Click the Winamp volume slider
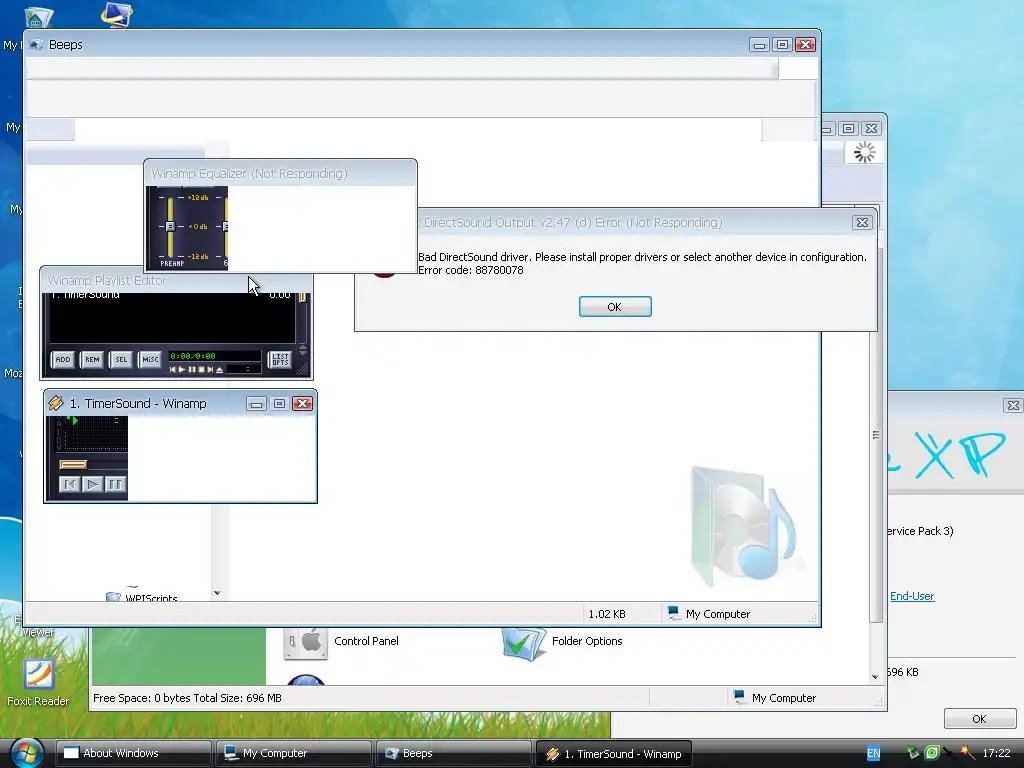1024x768 pixels. point(73,464)
